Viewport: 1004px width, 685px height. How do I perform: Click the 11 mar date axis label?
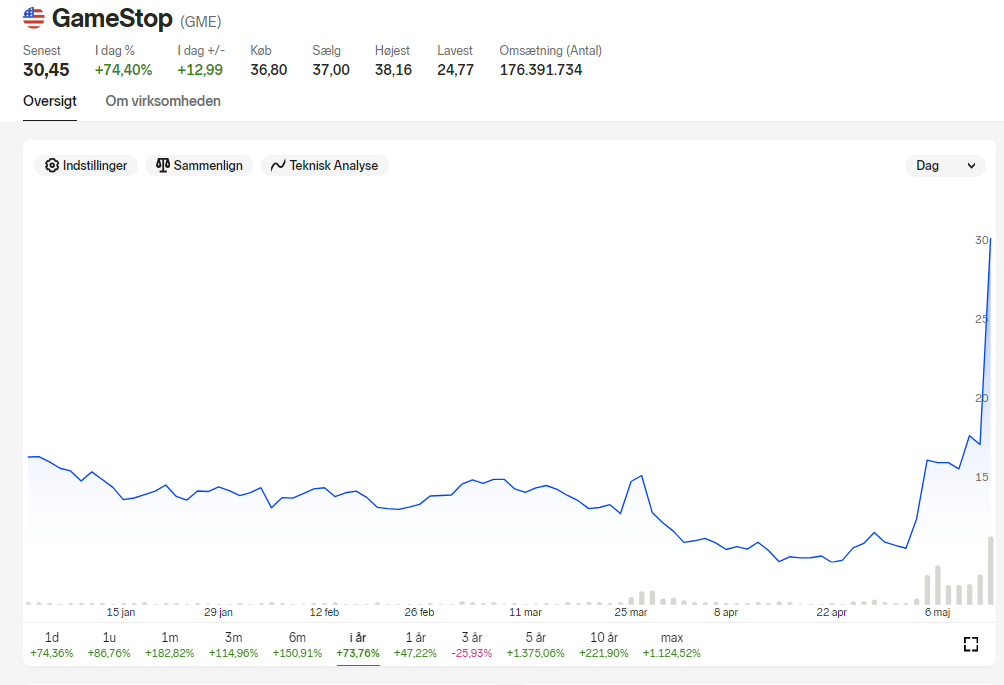(526, 612)
